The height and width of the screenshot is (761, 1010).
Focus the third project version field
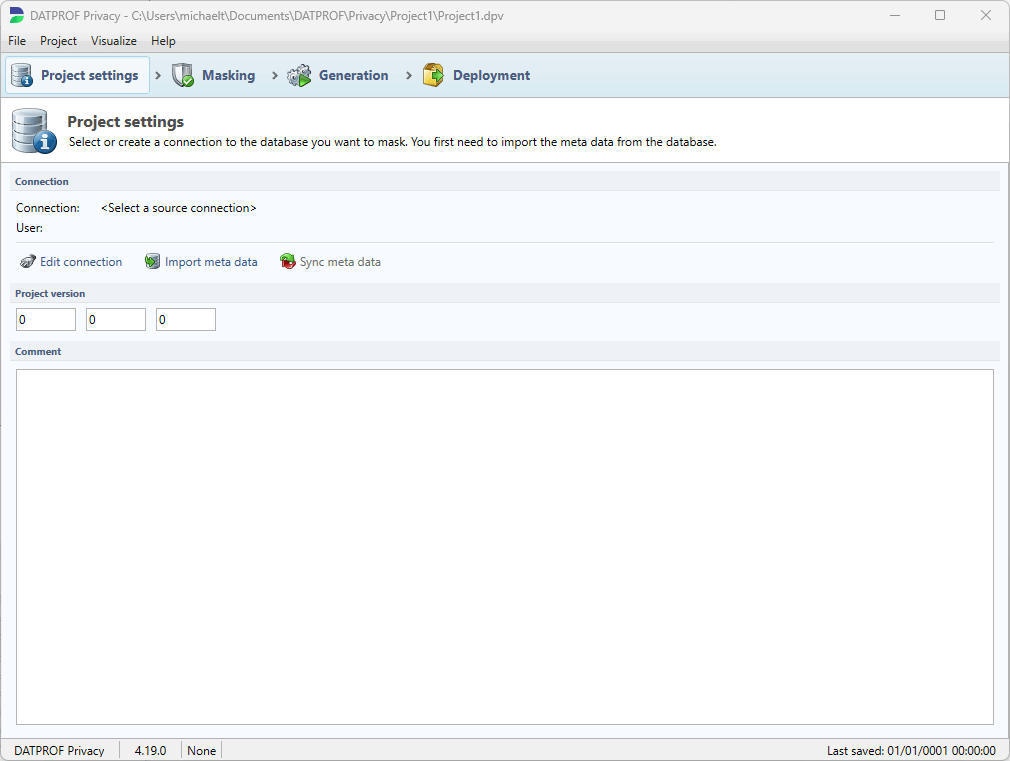[x=186, y=319]
